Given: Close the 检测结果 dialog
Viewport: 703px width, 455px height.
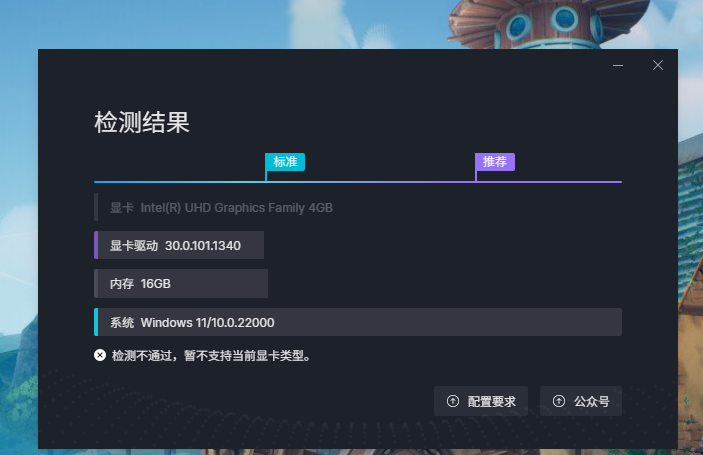Looking at the screenshot, I should click(x=658, y=65).
